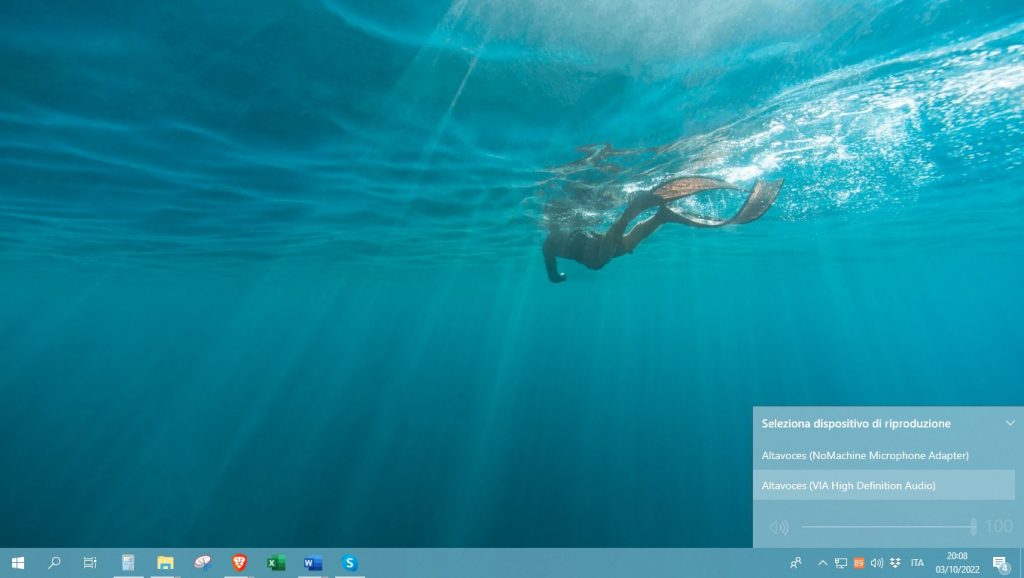
Task: Click the ITA input language indicator
Action: coord(917,563)
